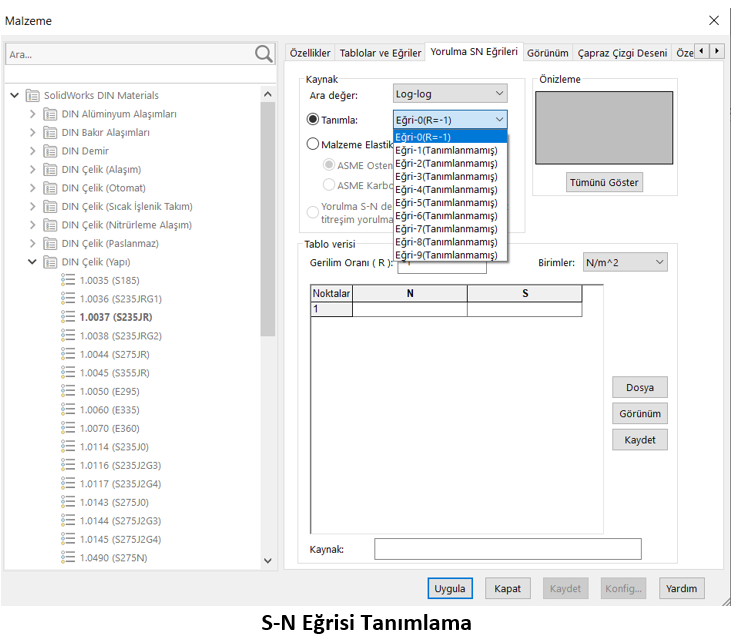
Task: Click the search magnifier icon
Action: 264,54
